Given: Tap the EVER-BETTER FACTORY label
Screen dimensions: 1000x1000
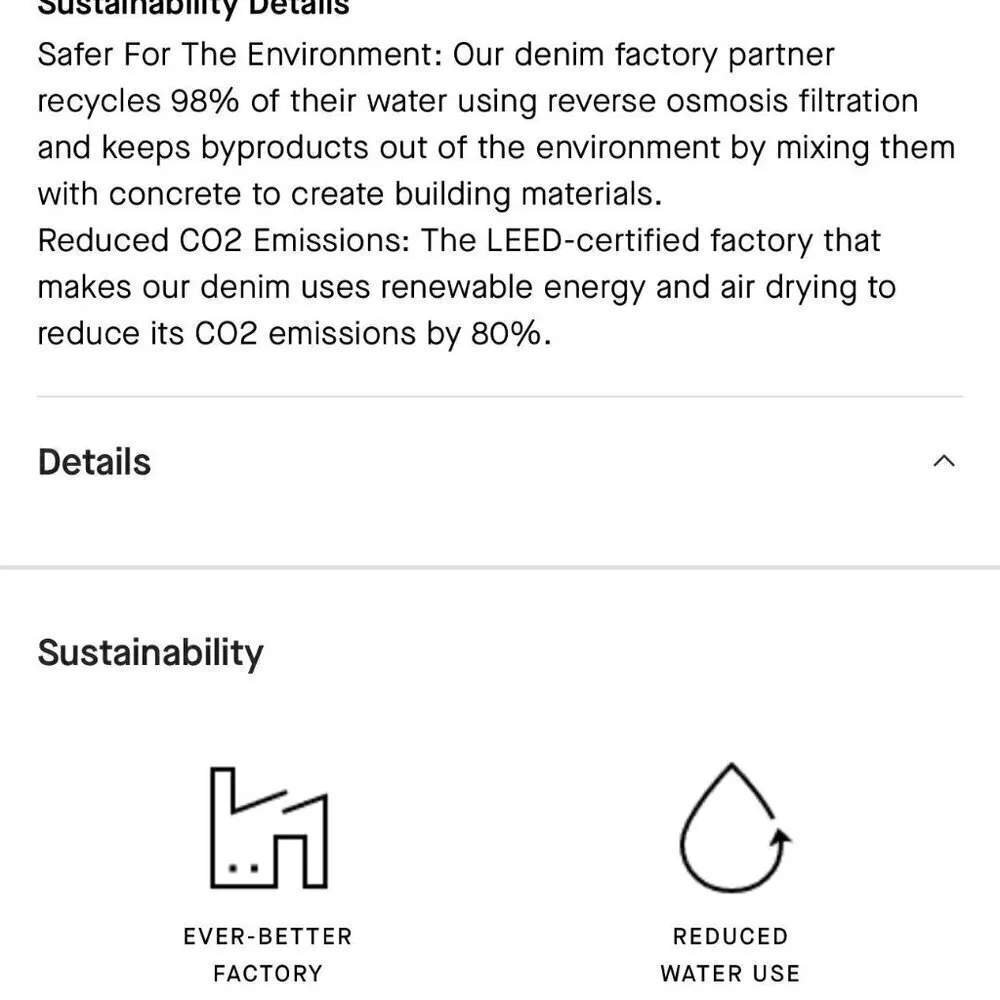Looking at the screenshot, I should click(x=268, y=954).
